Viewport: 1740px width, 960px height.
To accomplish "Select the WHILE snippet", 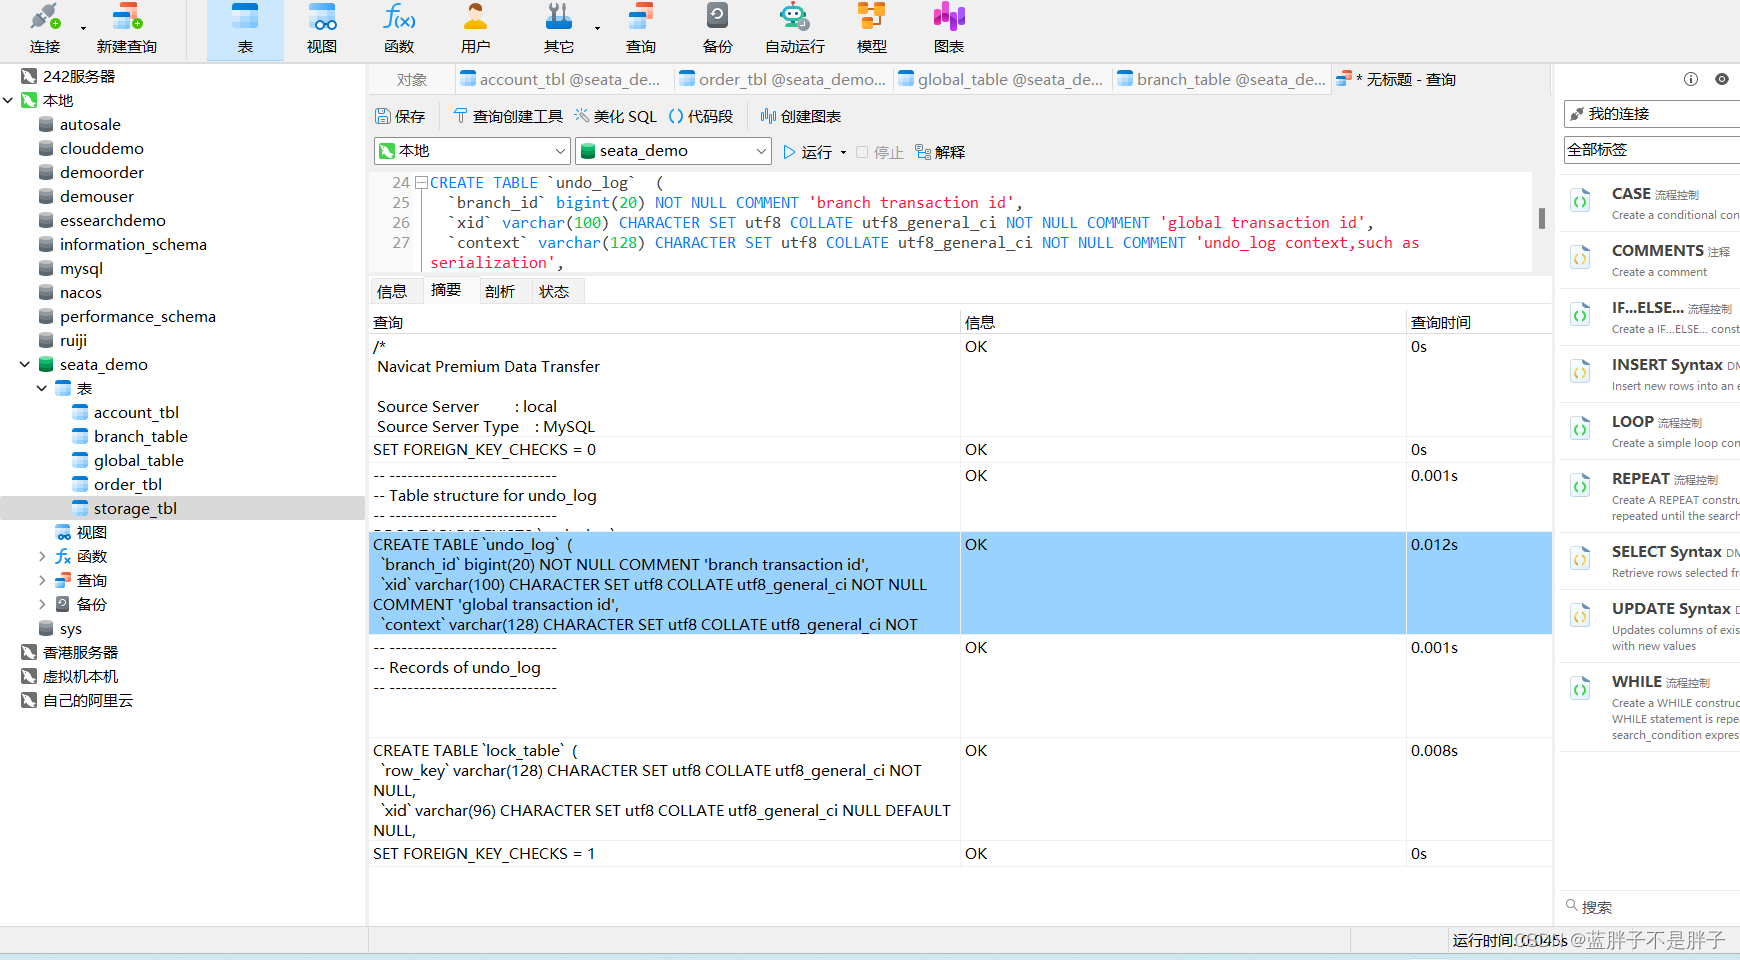I will coord(1650,710).
